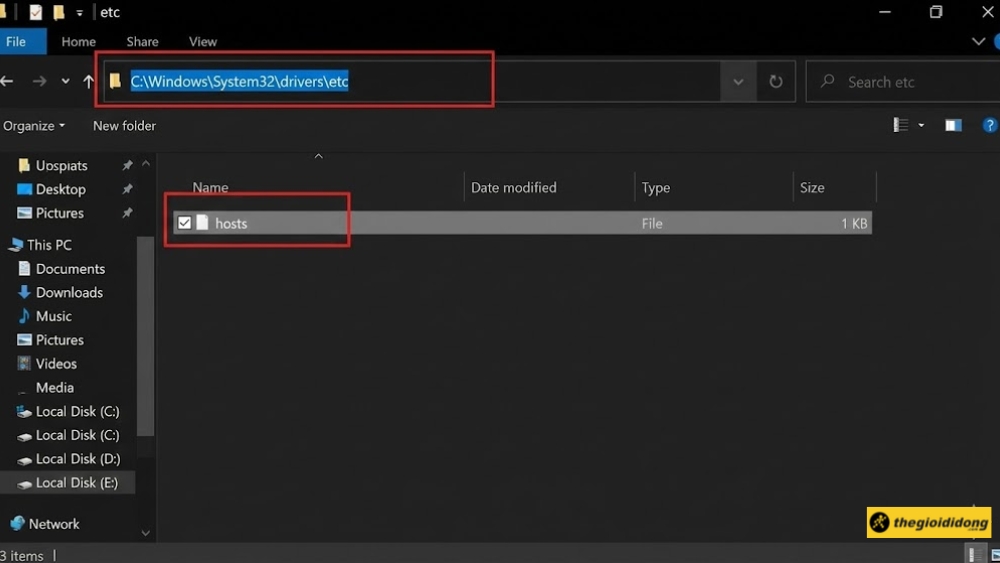Click the Music note icon in sidebar
This screenshot has width=1000, height=563.
coord(24,316)
